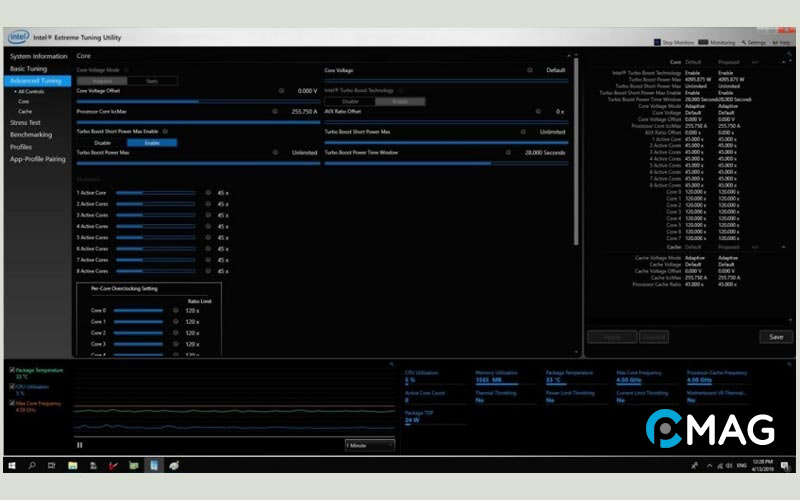
Task: Click the Apply button
Action: (x=612, y=337)
